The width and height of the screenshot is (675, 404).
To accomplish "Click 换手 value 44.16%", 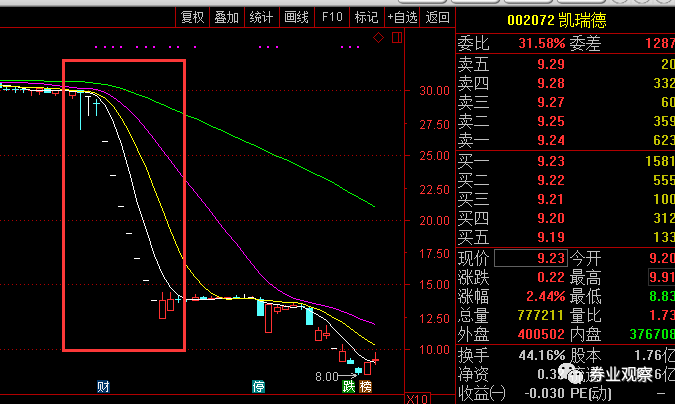I will [x=542, y=355].
